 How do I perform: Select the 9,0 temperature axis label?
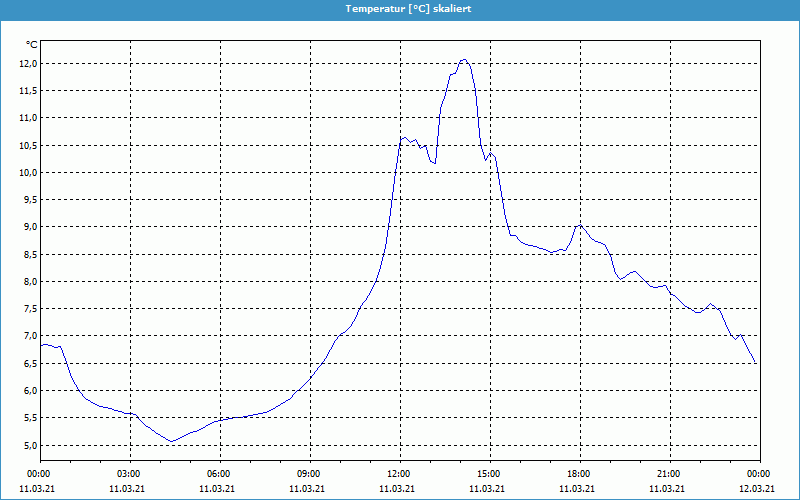(28, 227)
